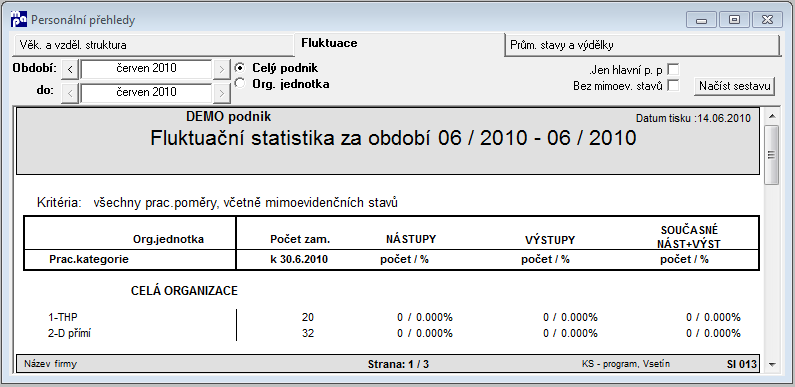
Task: Maximize the Personální přehledy window
Action: click(734, 20)
